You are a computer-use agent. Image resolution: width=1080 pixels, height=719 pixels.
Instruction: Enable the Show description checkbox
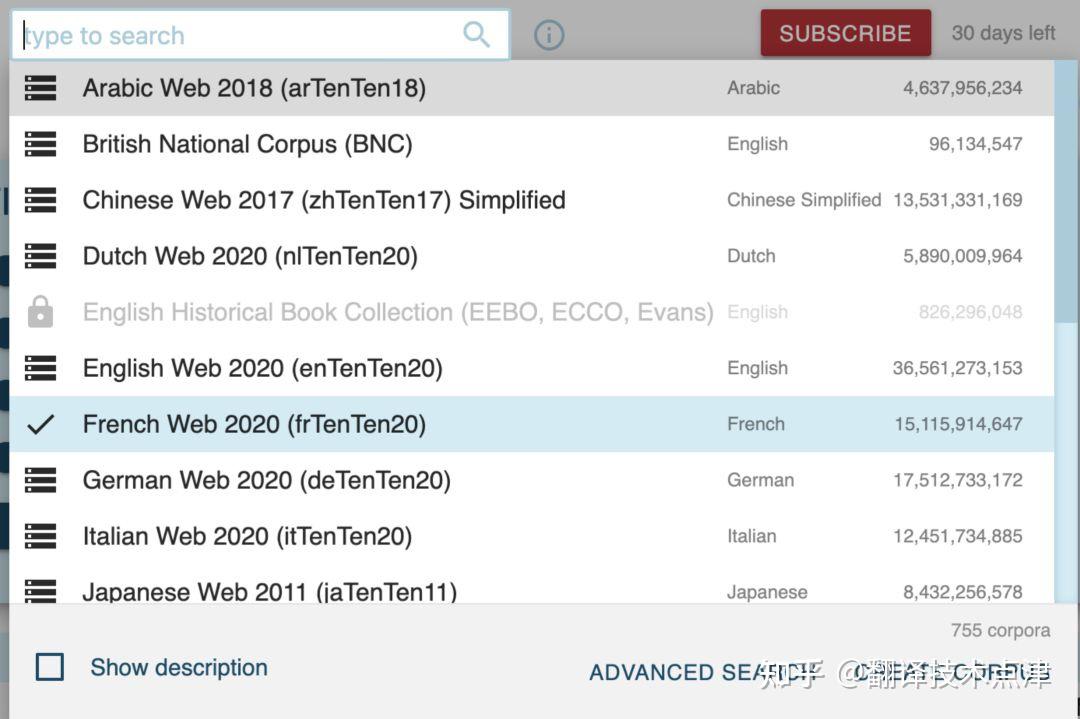click(x=50, y=667)
